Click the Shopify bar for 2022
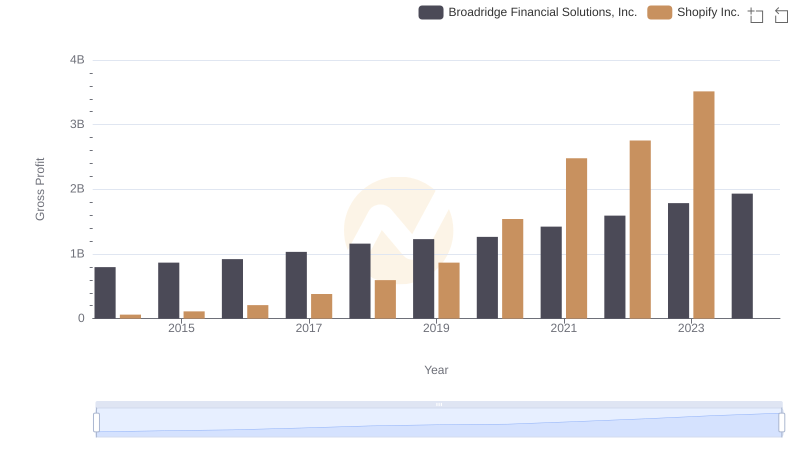The image size is (800, 461). coord(640,229)
